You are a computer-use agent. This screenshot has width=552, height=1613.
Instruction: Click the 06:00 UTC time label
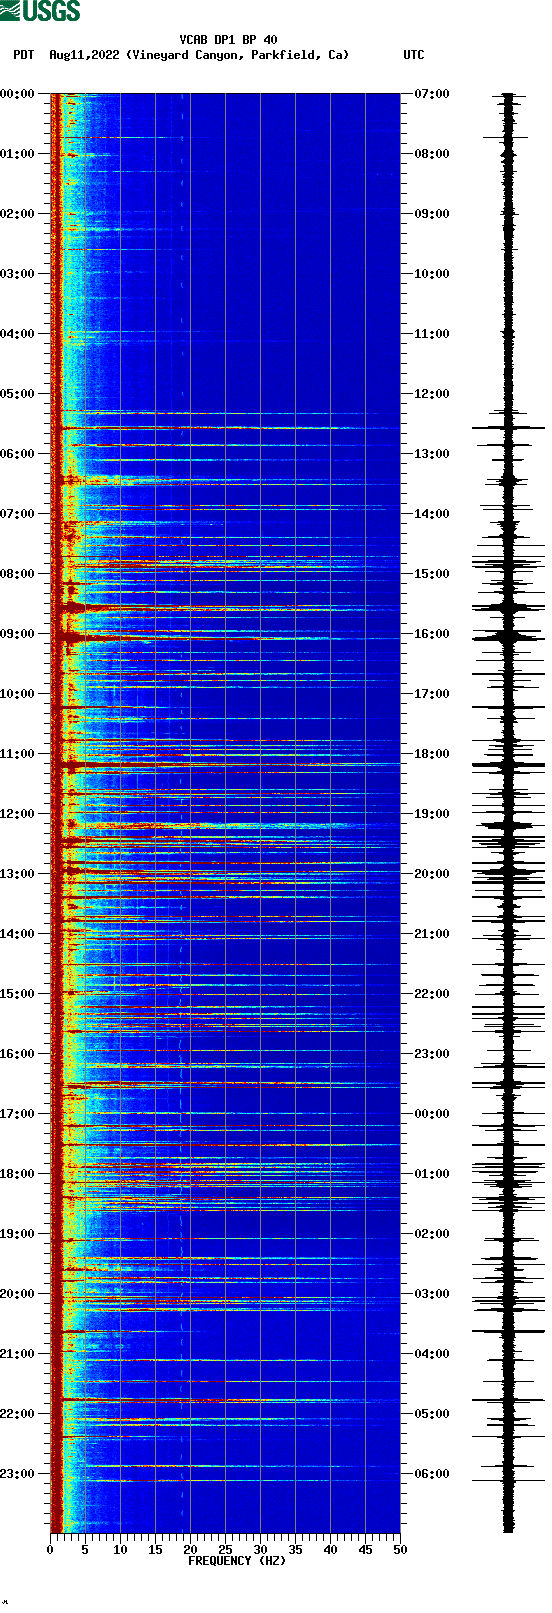[x=432, y=1474]
